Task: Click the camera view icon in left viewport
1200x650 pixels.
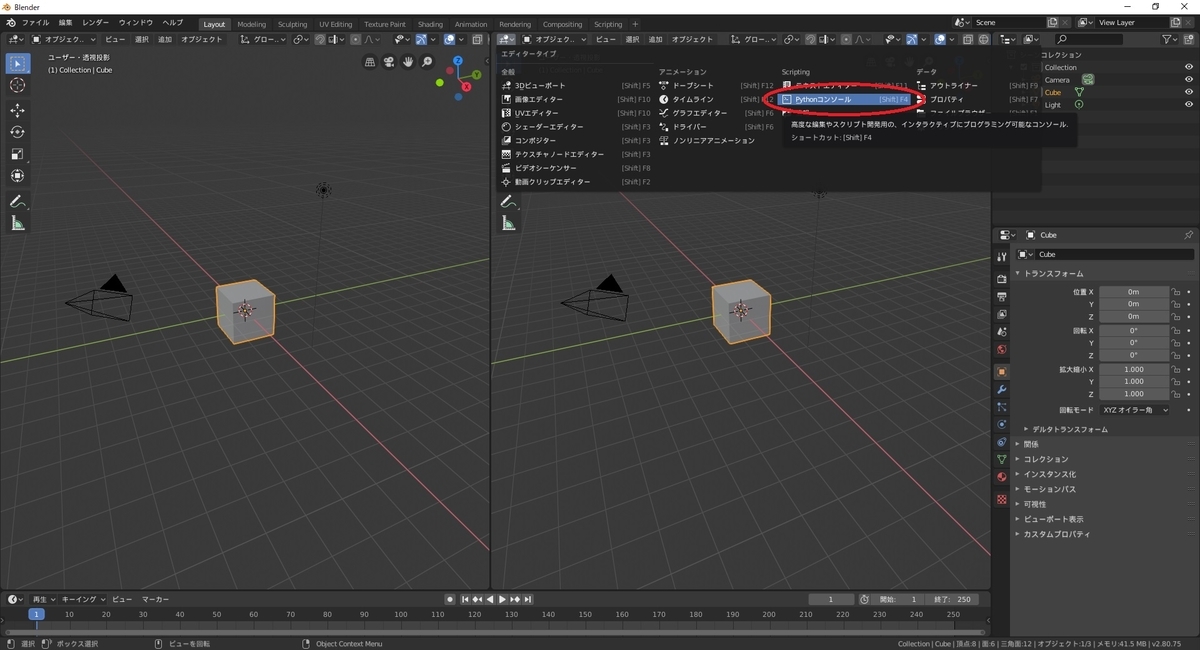Action: pos(389,62)
